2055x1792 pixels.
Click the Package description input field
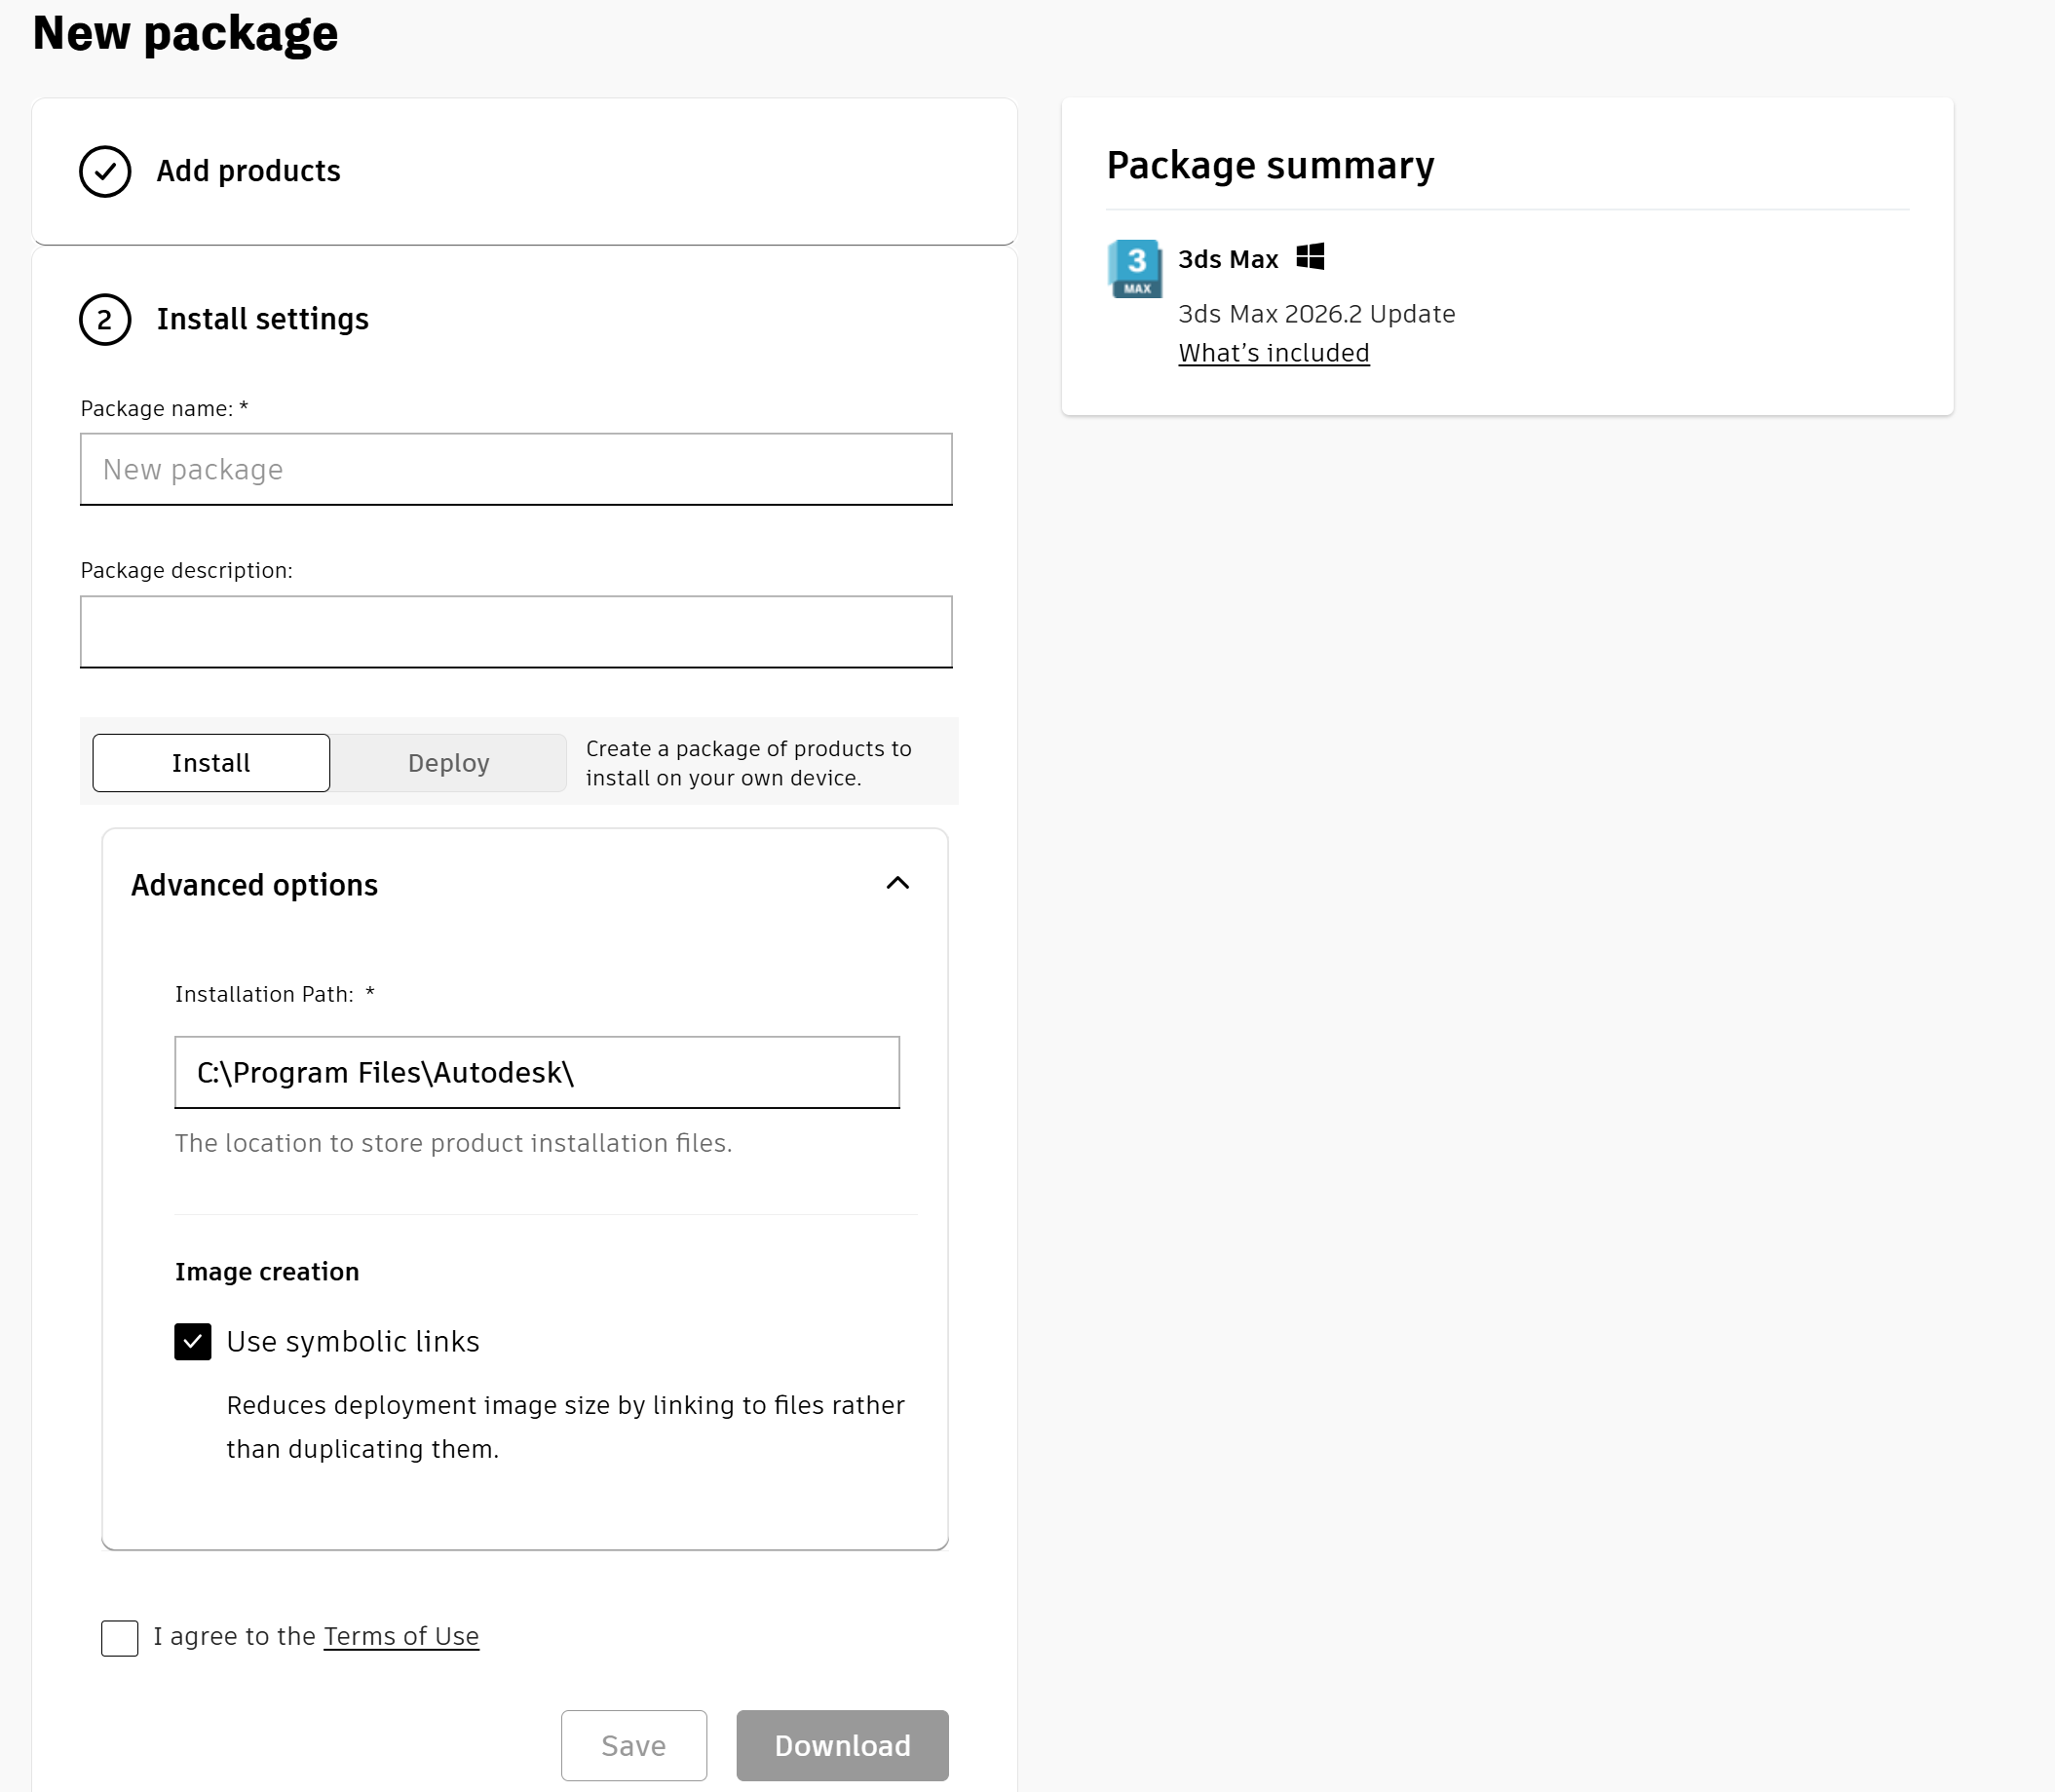pyautogui.click(x=515, y=631)
